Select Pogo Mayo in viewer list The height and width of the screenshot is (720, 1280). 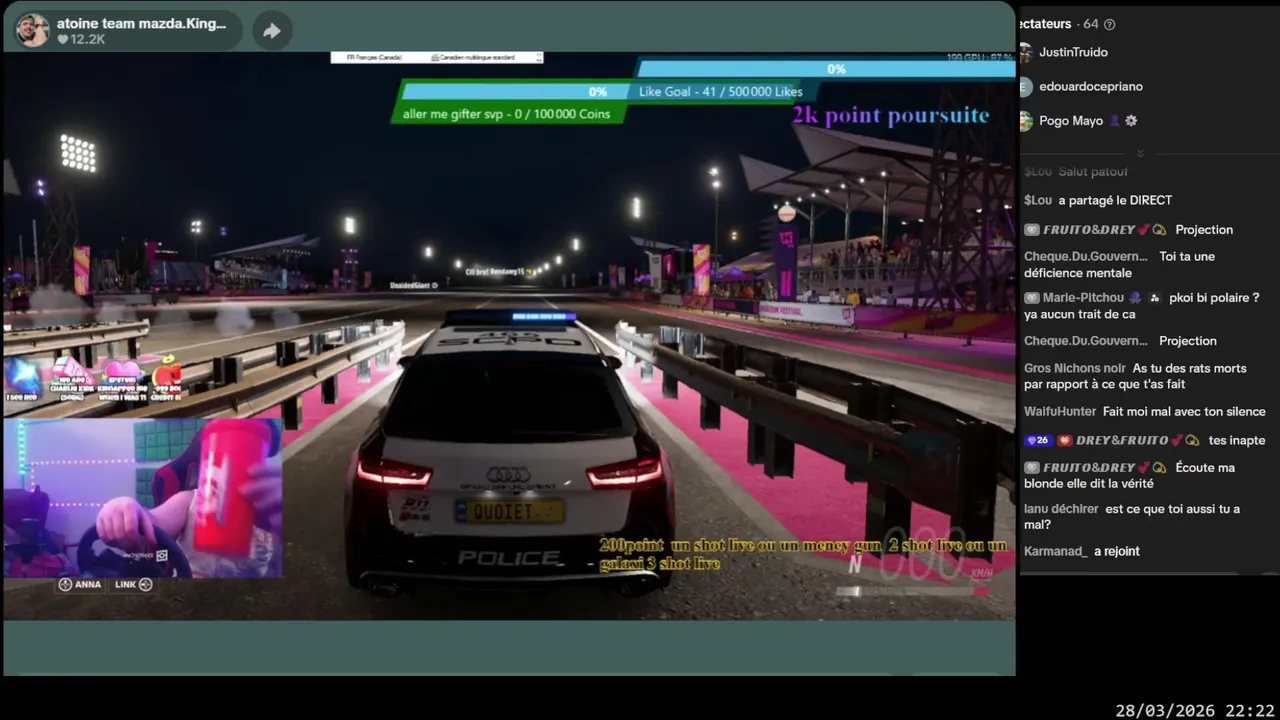point(1071,121)
